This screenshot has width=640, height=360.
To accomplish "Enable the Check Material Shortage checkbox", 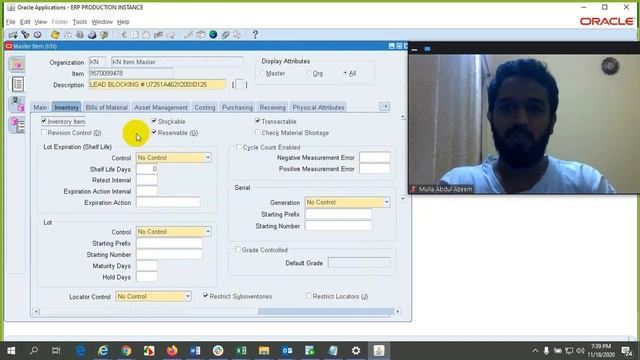I will (x=258, y=132).
